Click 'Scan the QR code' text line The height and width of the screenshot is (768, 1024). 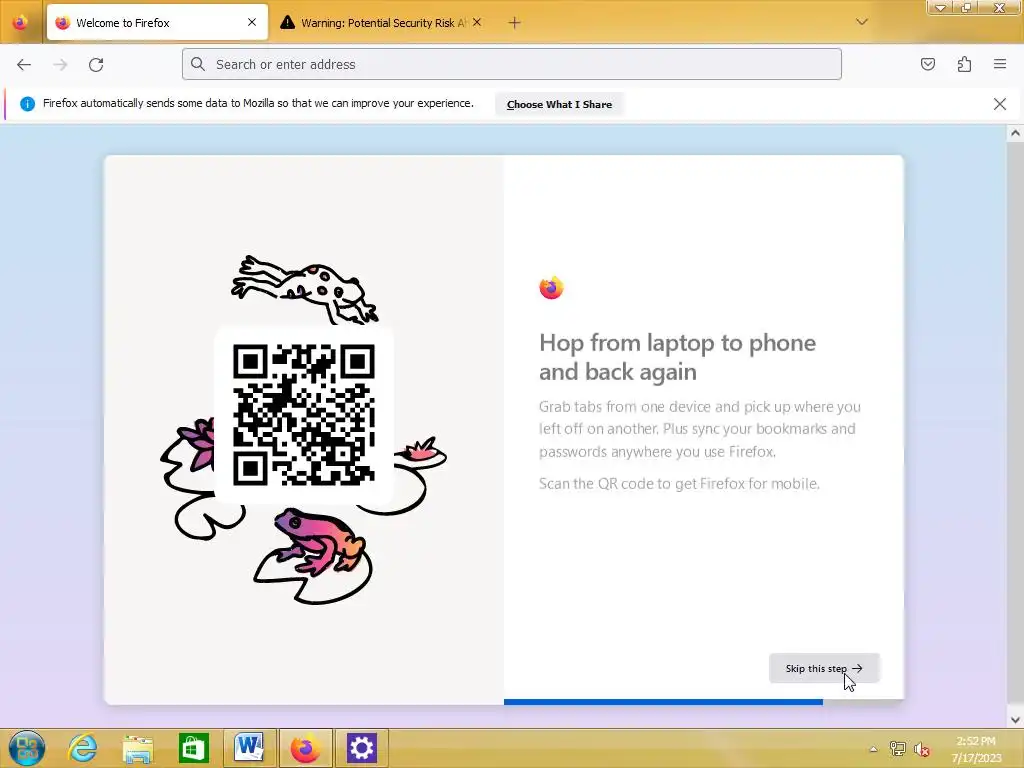point(679,484)
